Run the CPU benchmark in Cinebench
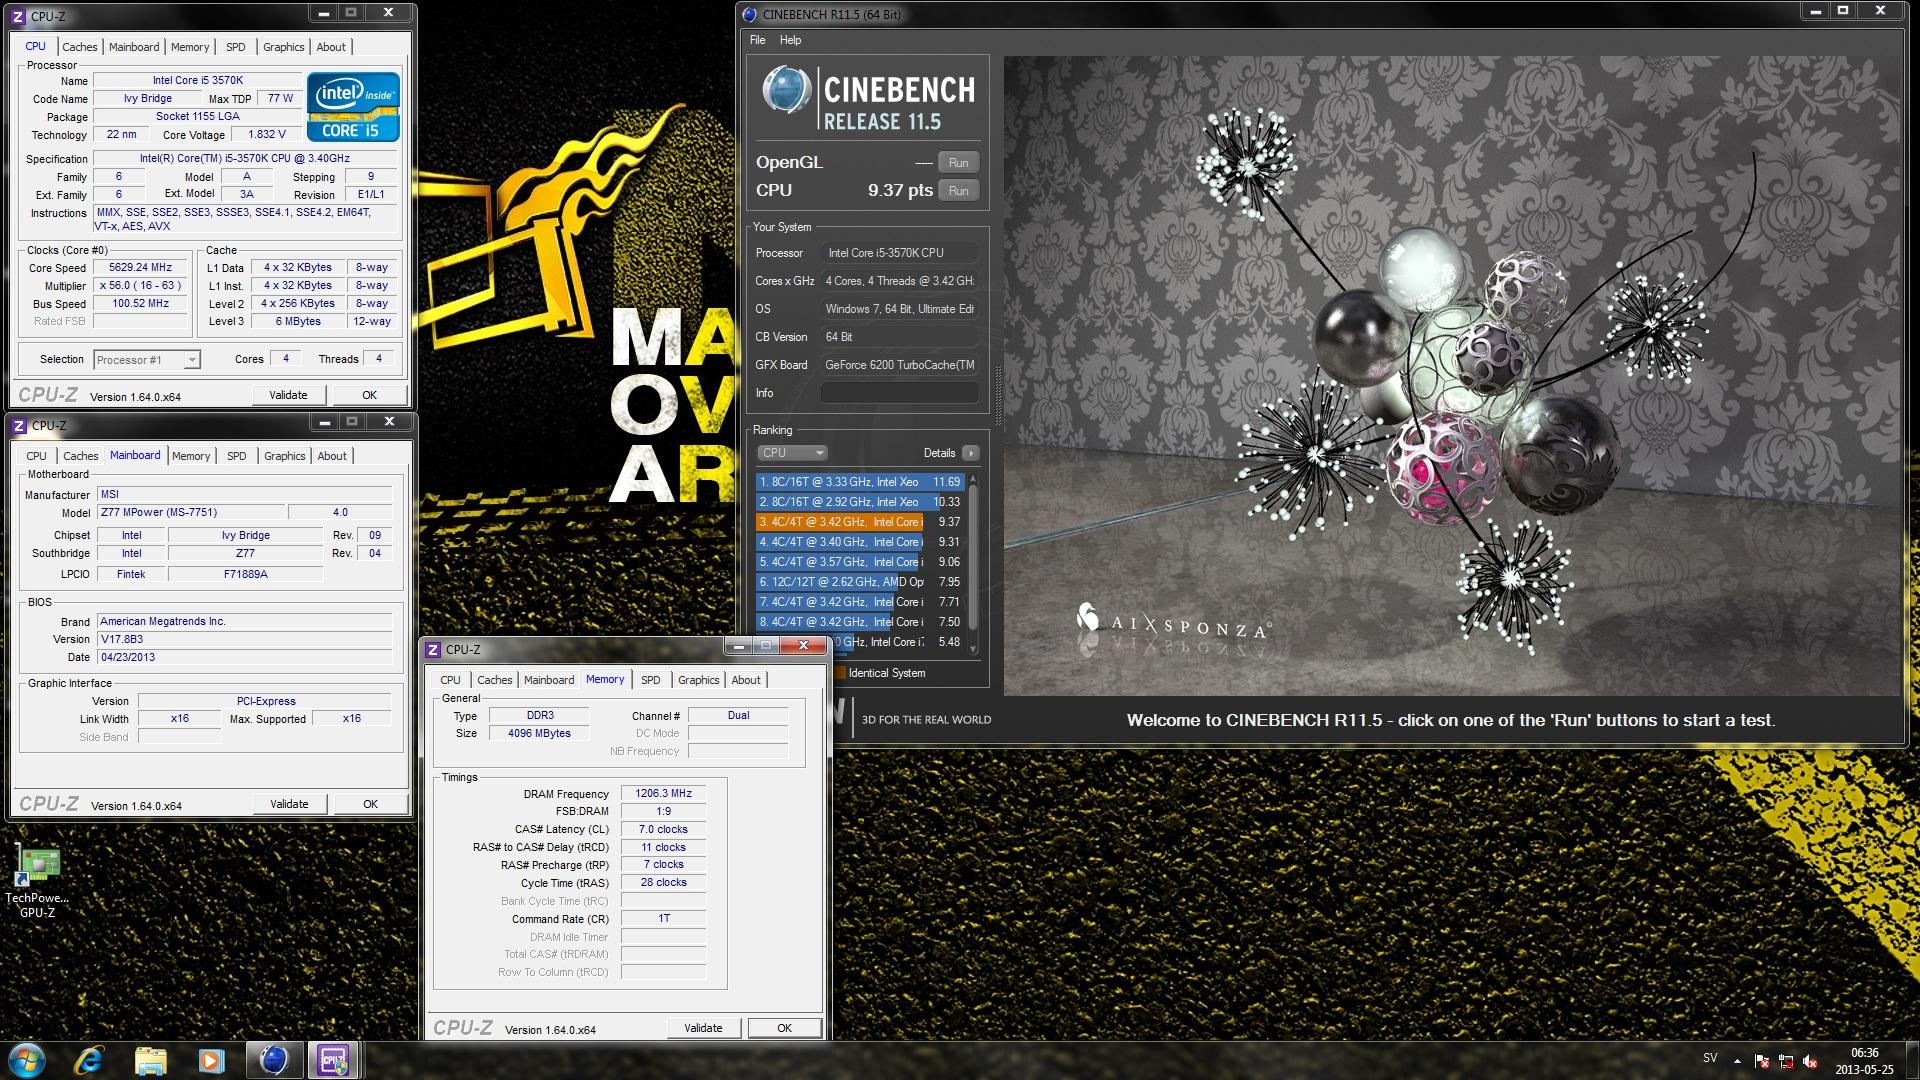Viewport: 1920px width, 1080px height. point(958,191)
